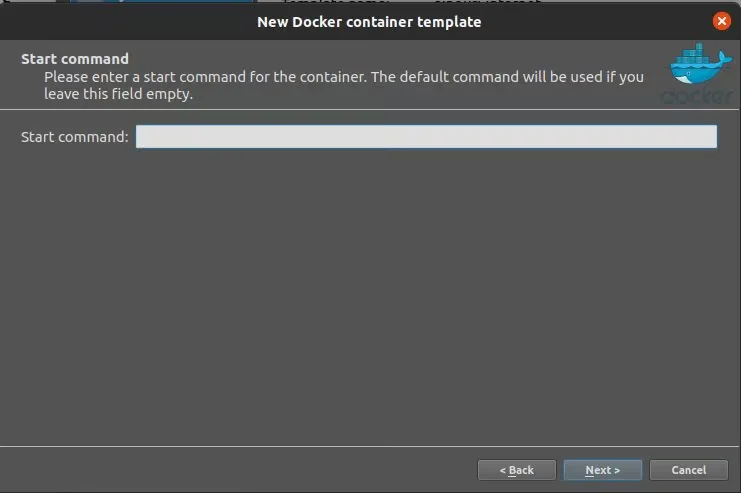Viewport: 741px width, 493px height.
Task: Proceed with the Next button
Action: click(x=602, y=470)
